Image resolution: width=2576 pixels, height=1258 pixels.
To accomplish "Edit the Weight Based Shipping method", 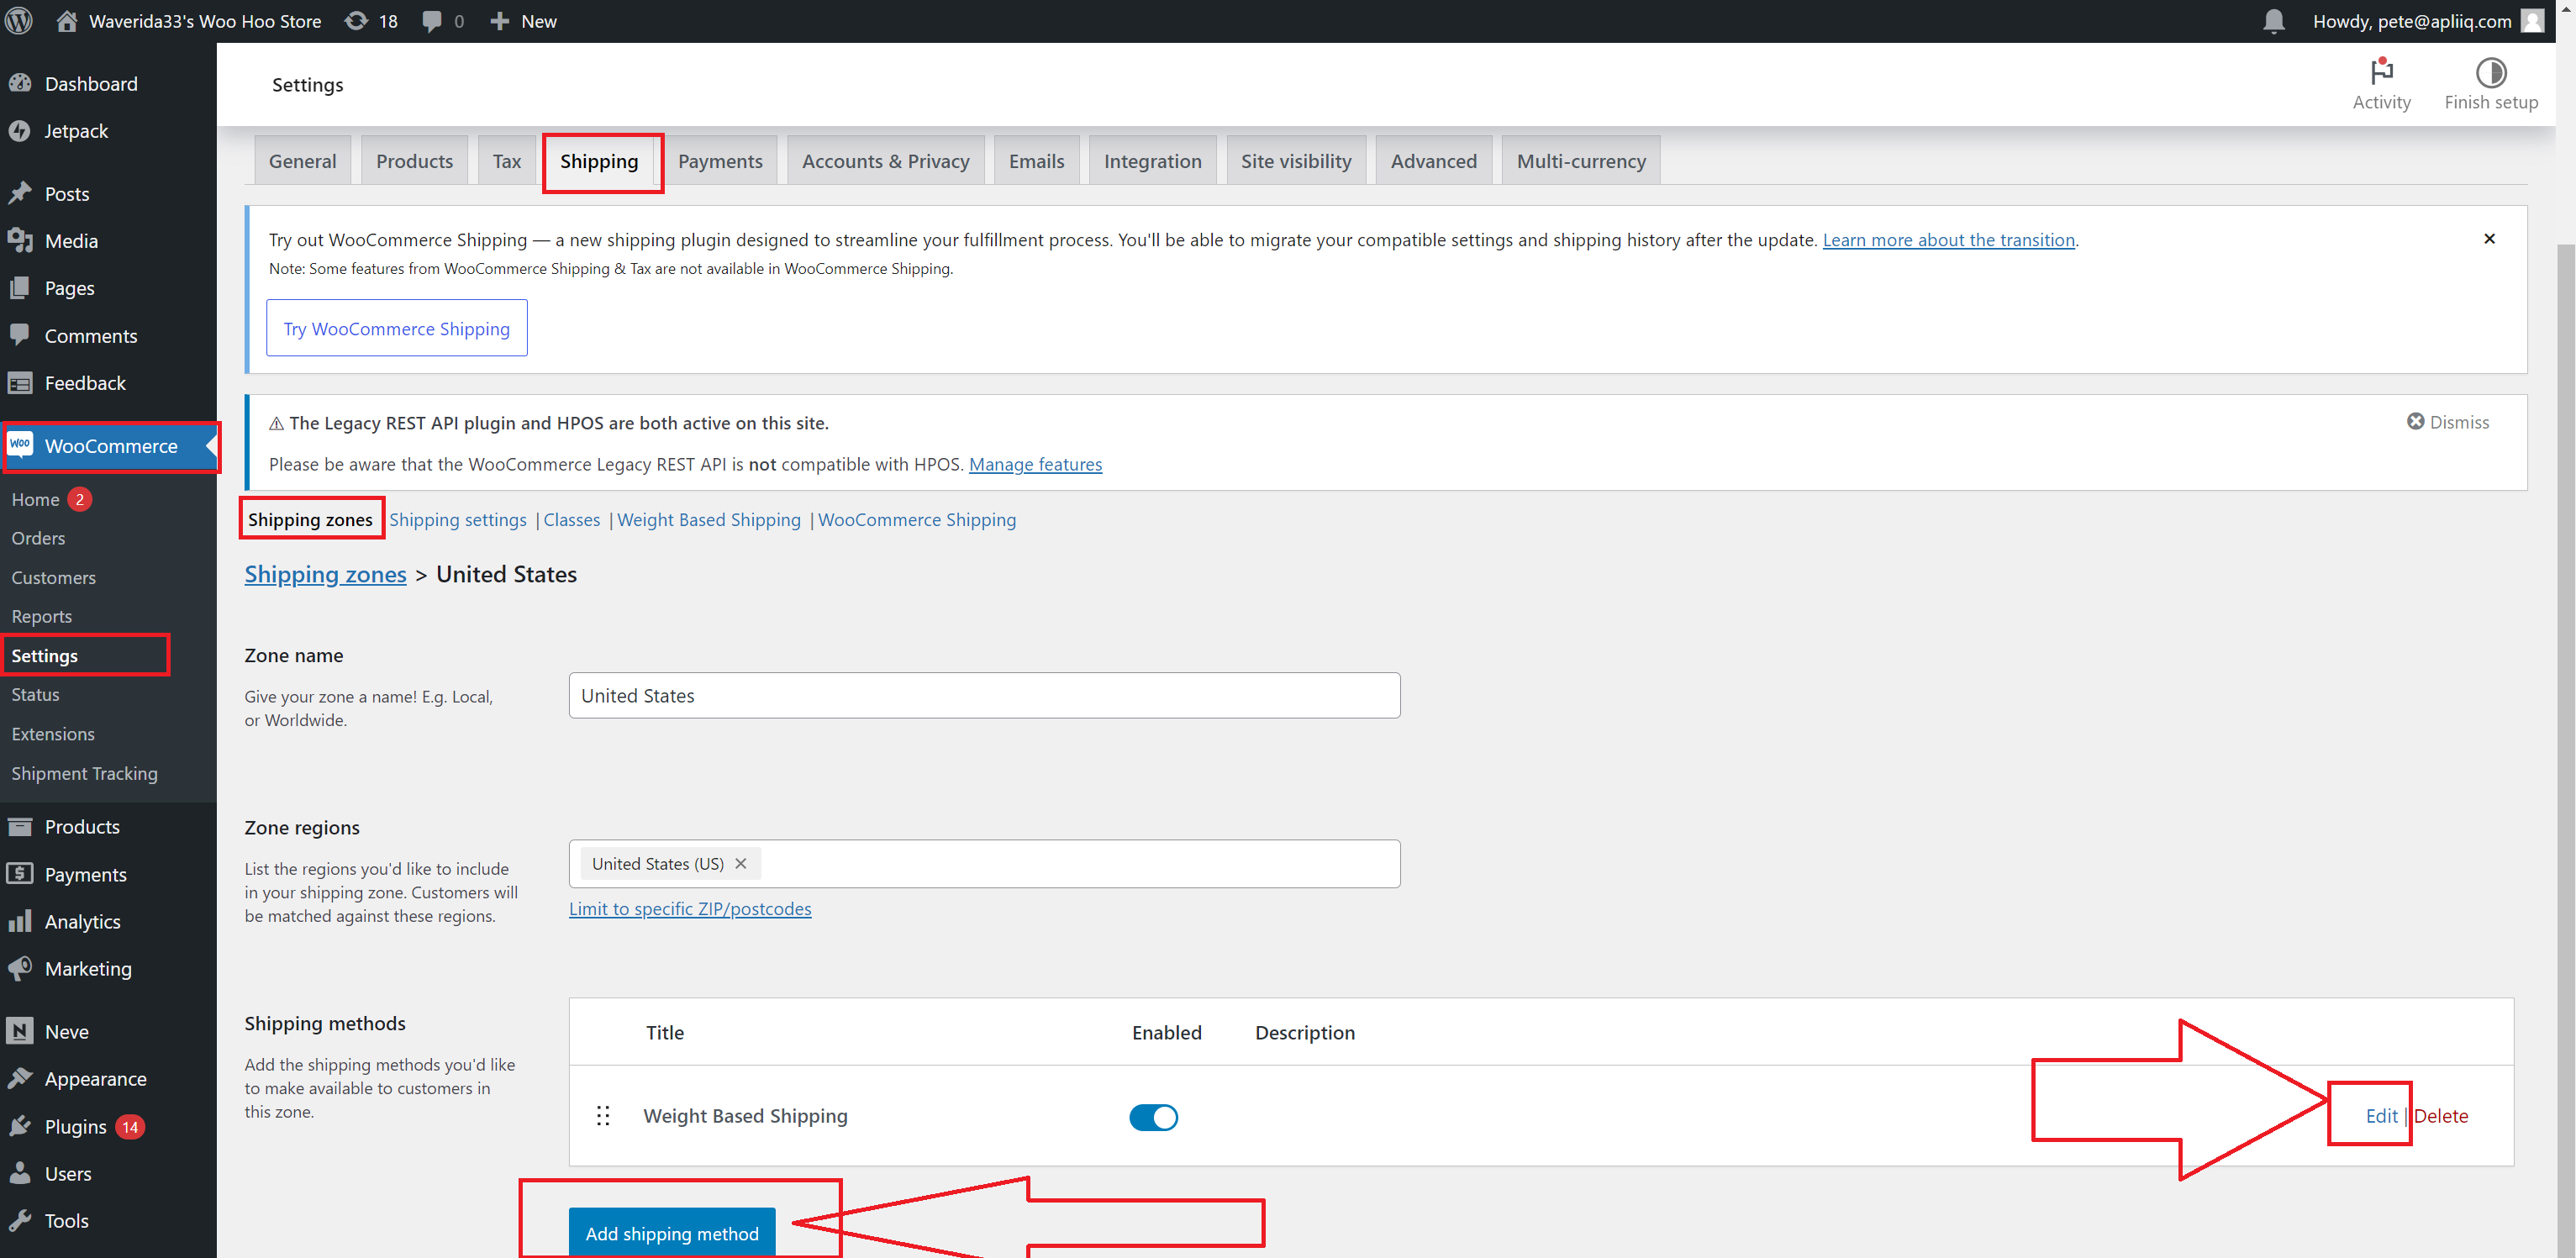I will coord(2381,1116).
